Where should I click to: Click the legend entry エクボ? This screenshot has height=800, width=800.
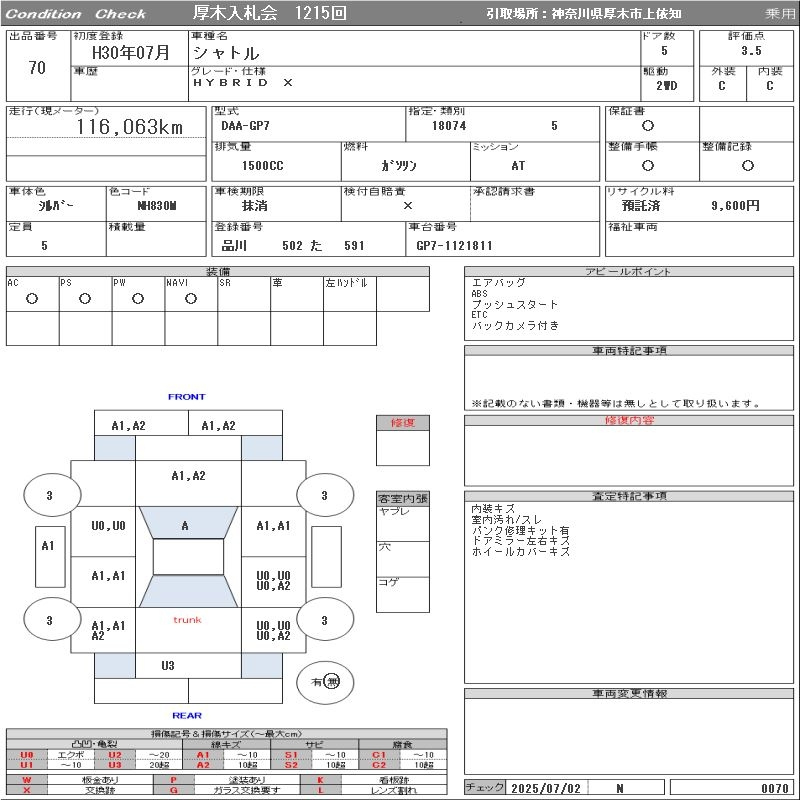coord(70,755)
